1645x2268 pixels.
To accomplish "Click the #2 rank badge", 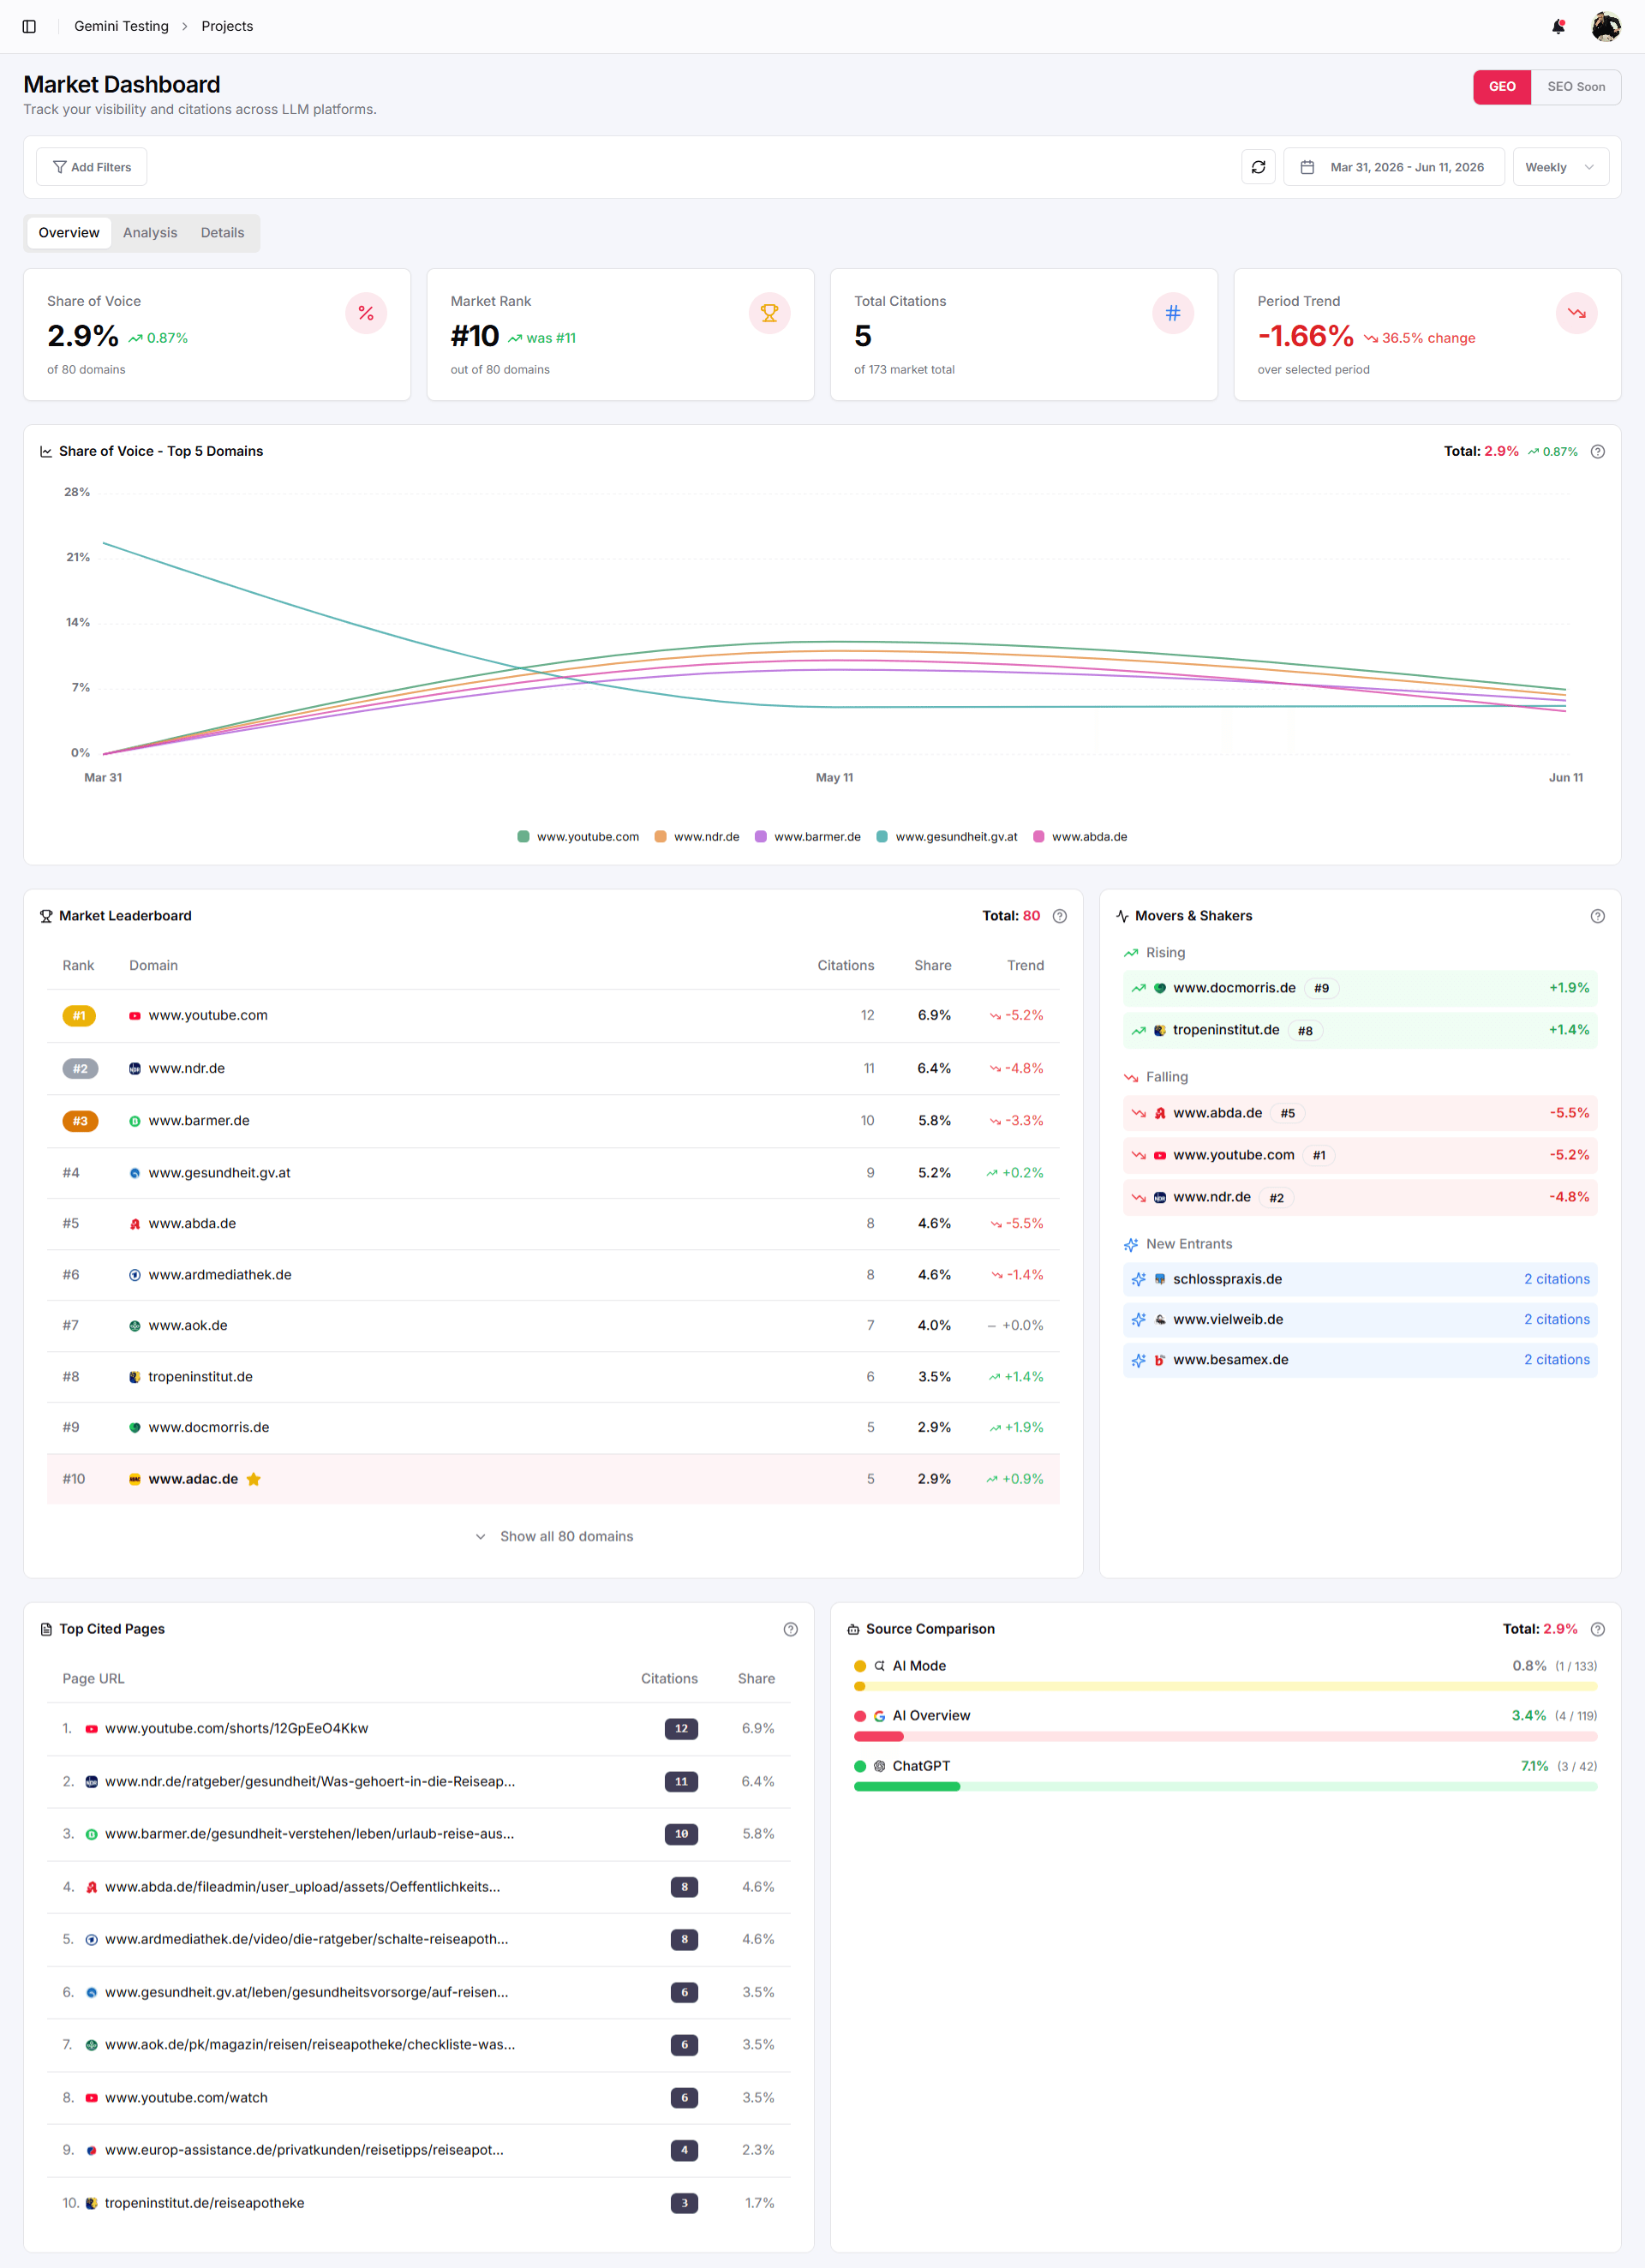I will (x=80, y=1068).
